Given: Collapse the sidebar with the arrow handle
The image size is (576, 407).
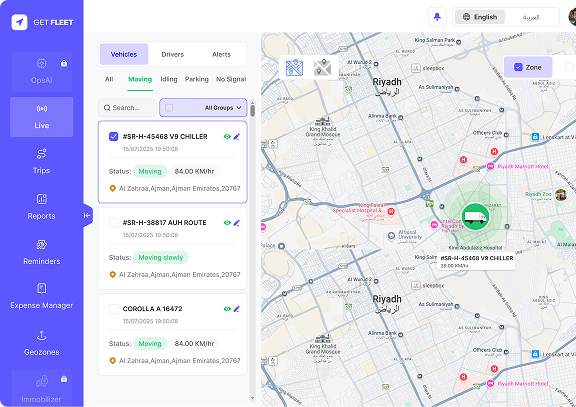Looking at the screenshot, I should point(87,215).
